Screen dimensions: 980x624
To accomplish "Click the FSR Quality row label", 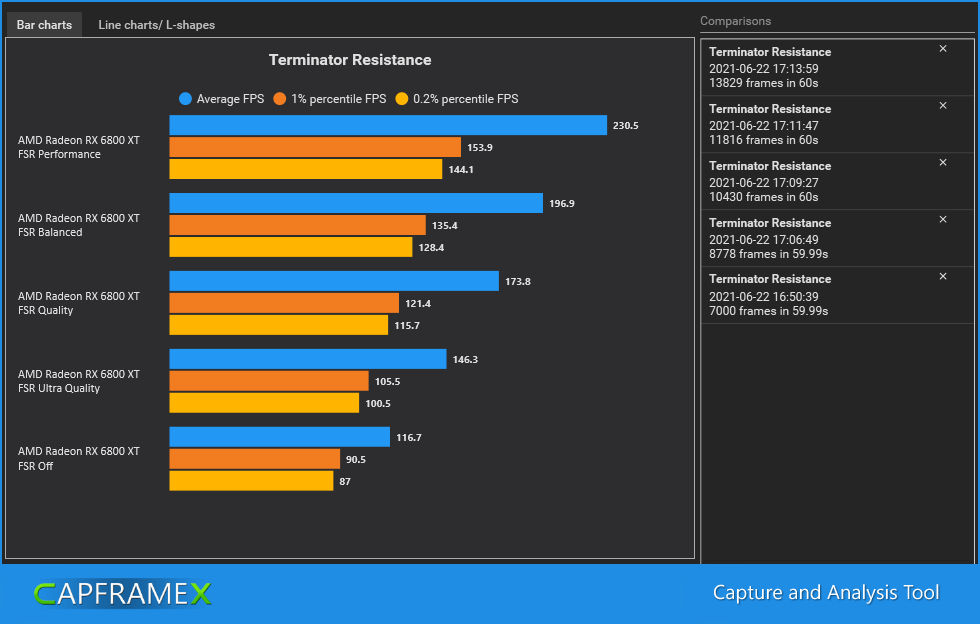I will coord(79,303).
